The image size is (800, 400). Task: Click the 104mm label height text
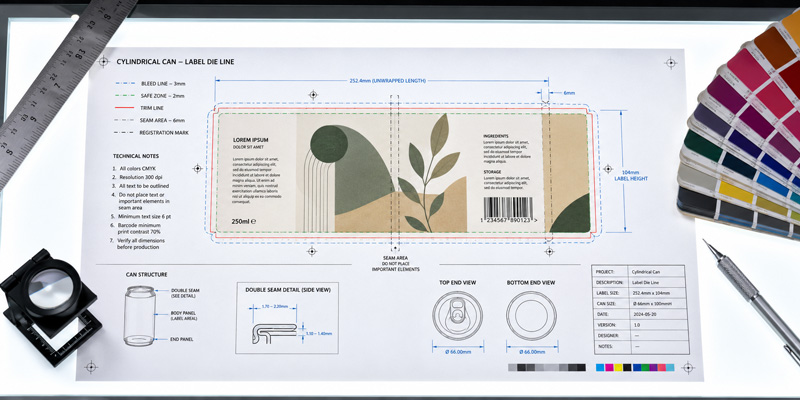(x=631, y=176)
